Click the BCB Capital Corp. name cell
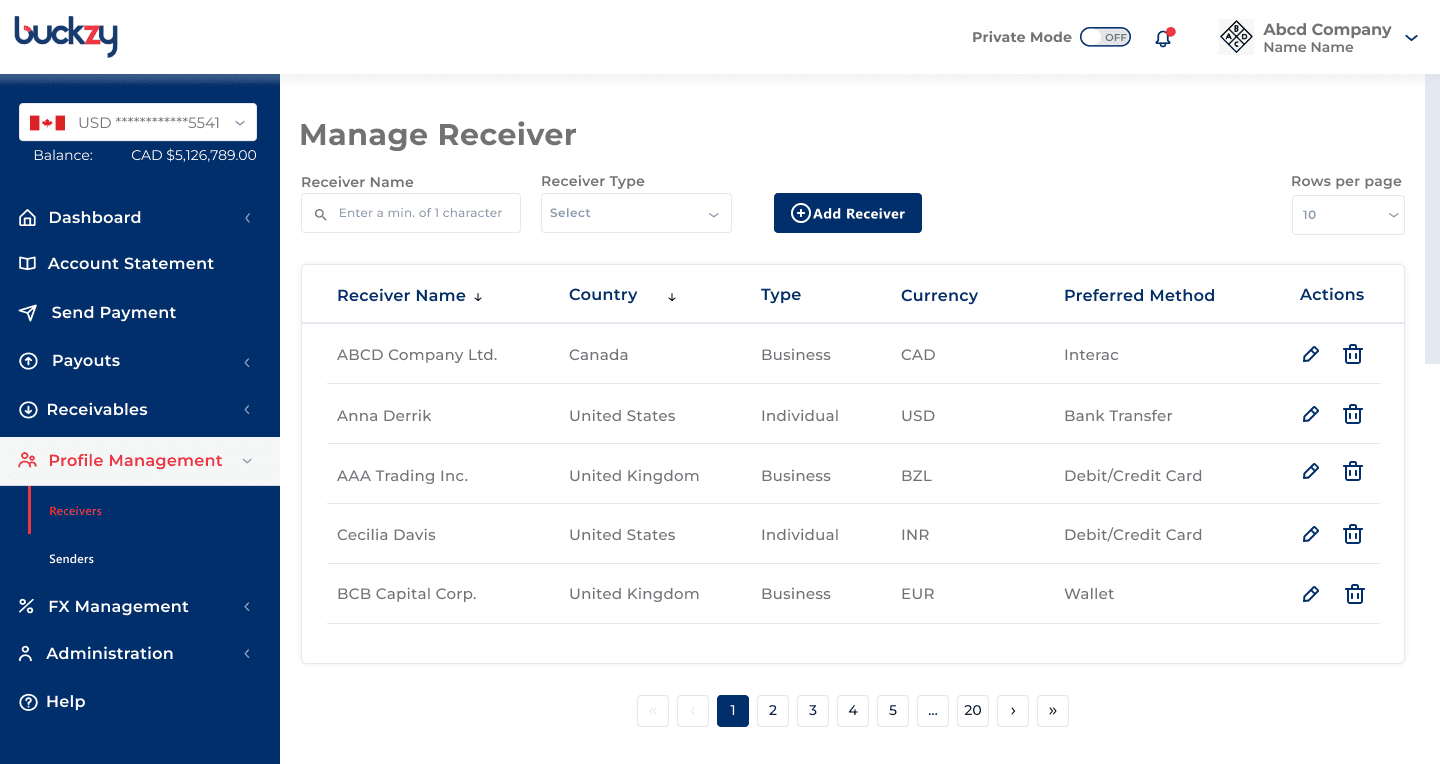Image resolution: width=1440 pixels, height=764 pixels. pos(407,594)
